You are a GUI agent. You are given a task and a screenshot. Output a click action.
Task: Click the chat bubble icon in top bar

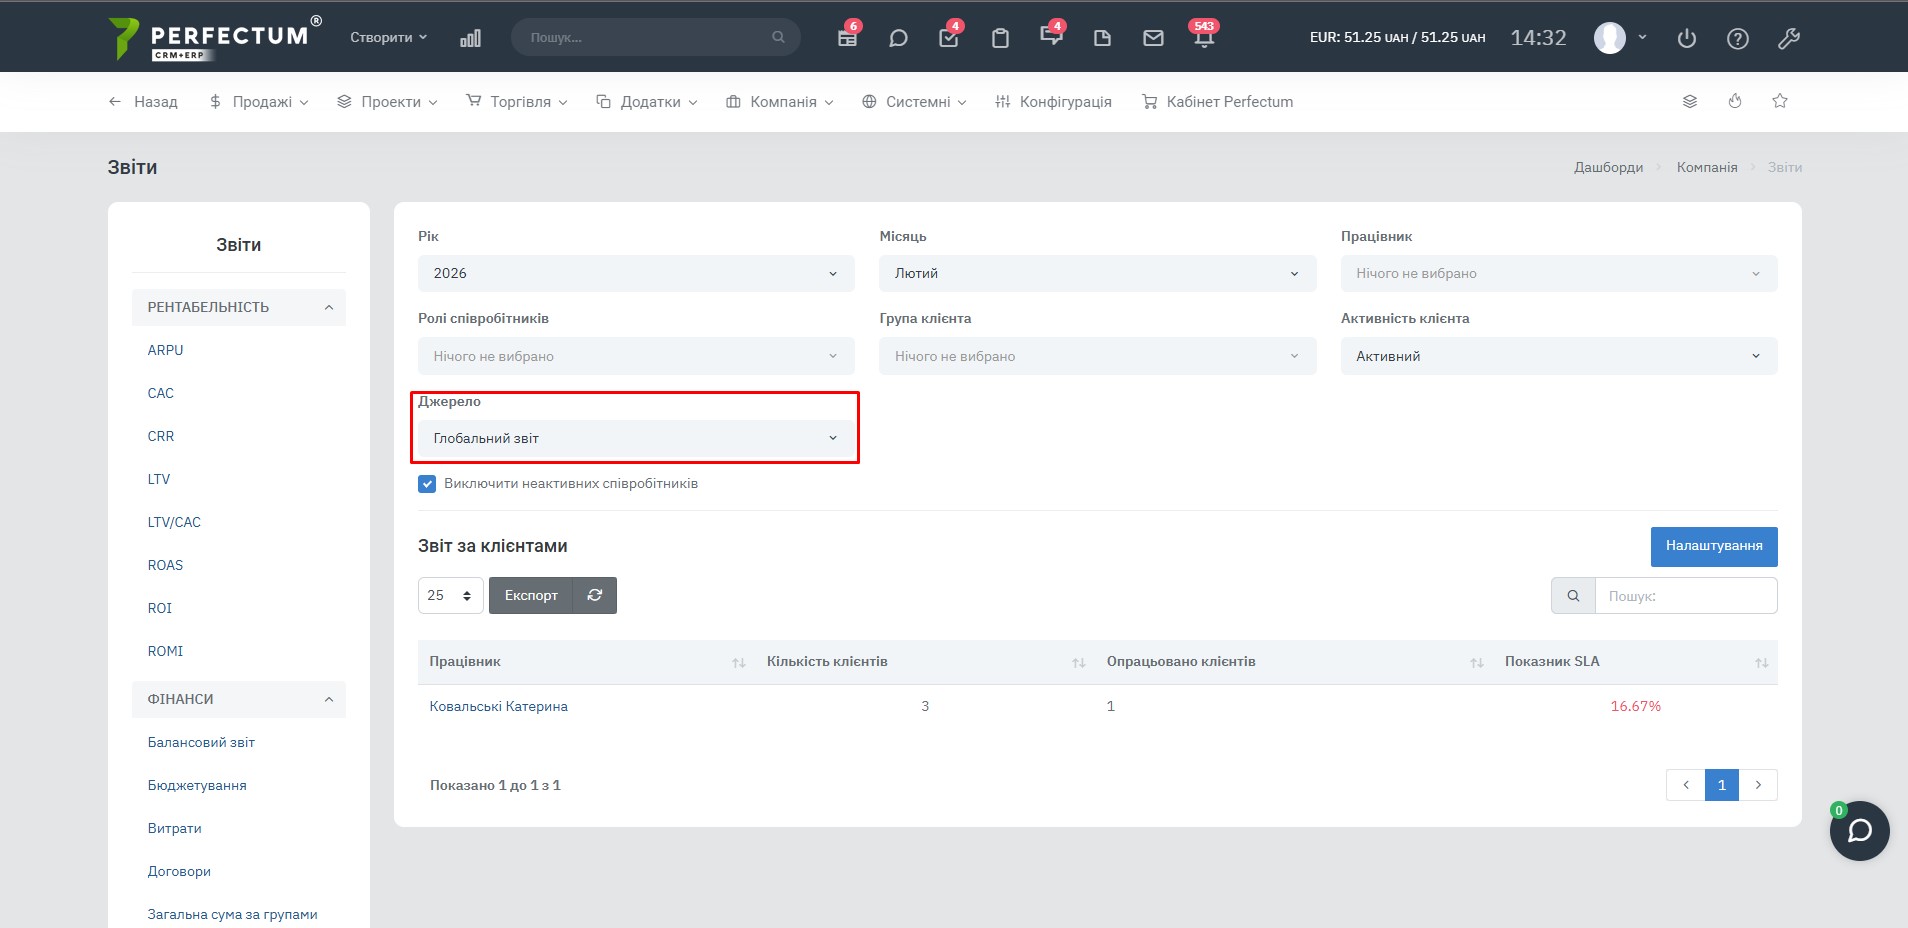point(898,38)
